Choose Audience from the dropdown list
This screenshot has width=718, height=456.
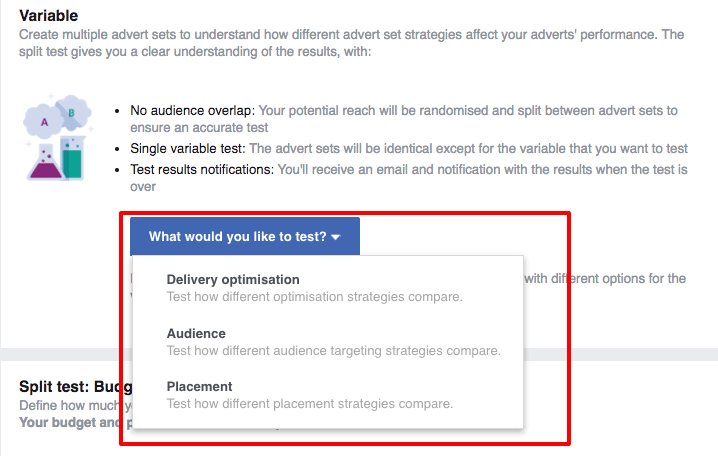tap(327, 342)
